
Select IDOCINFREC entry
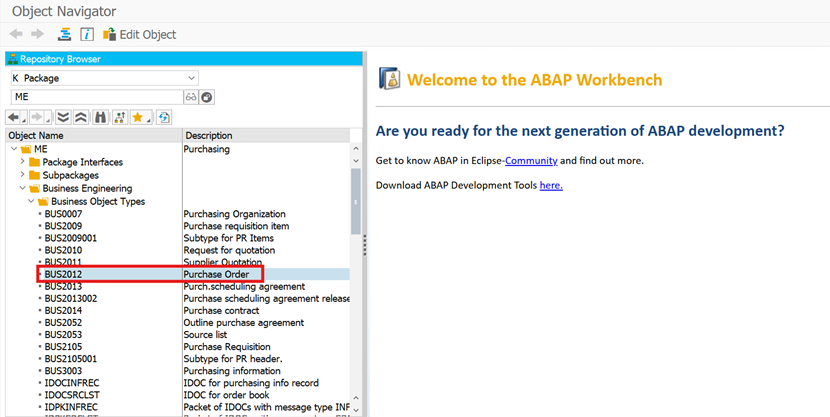(x=71, y=383)
